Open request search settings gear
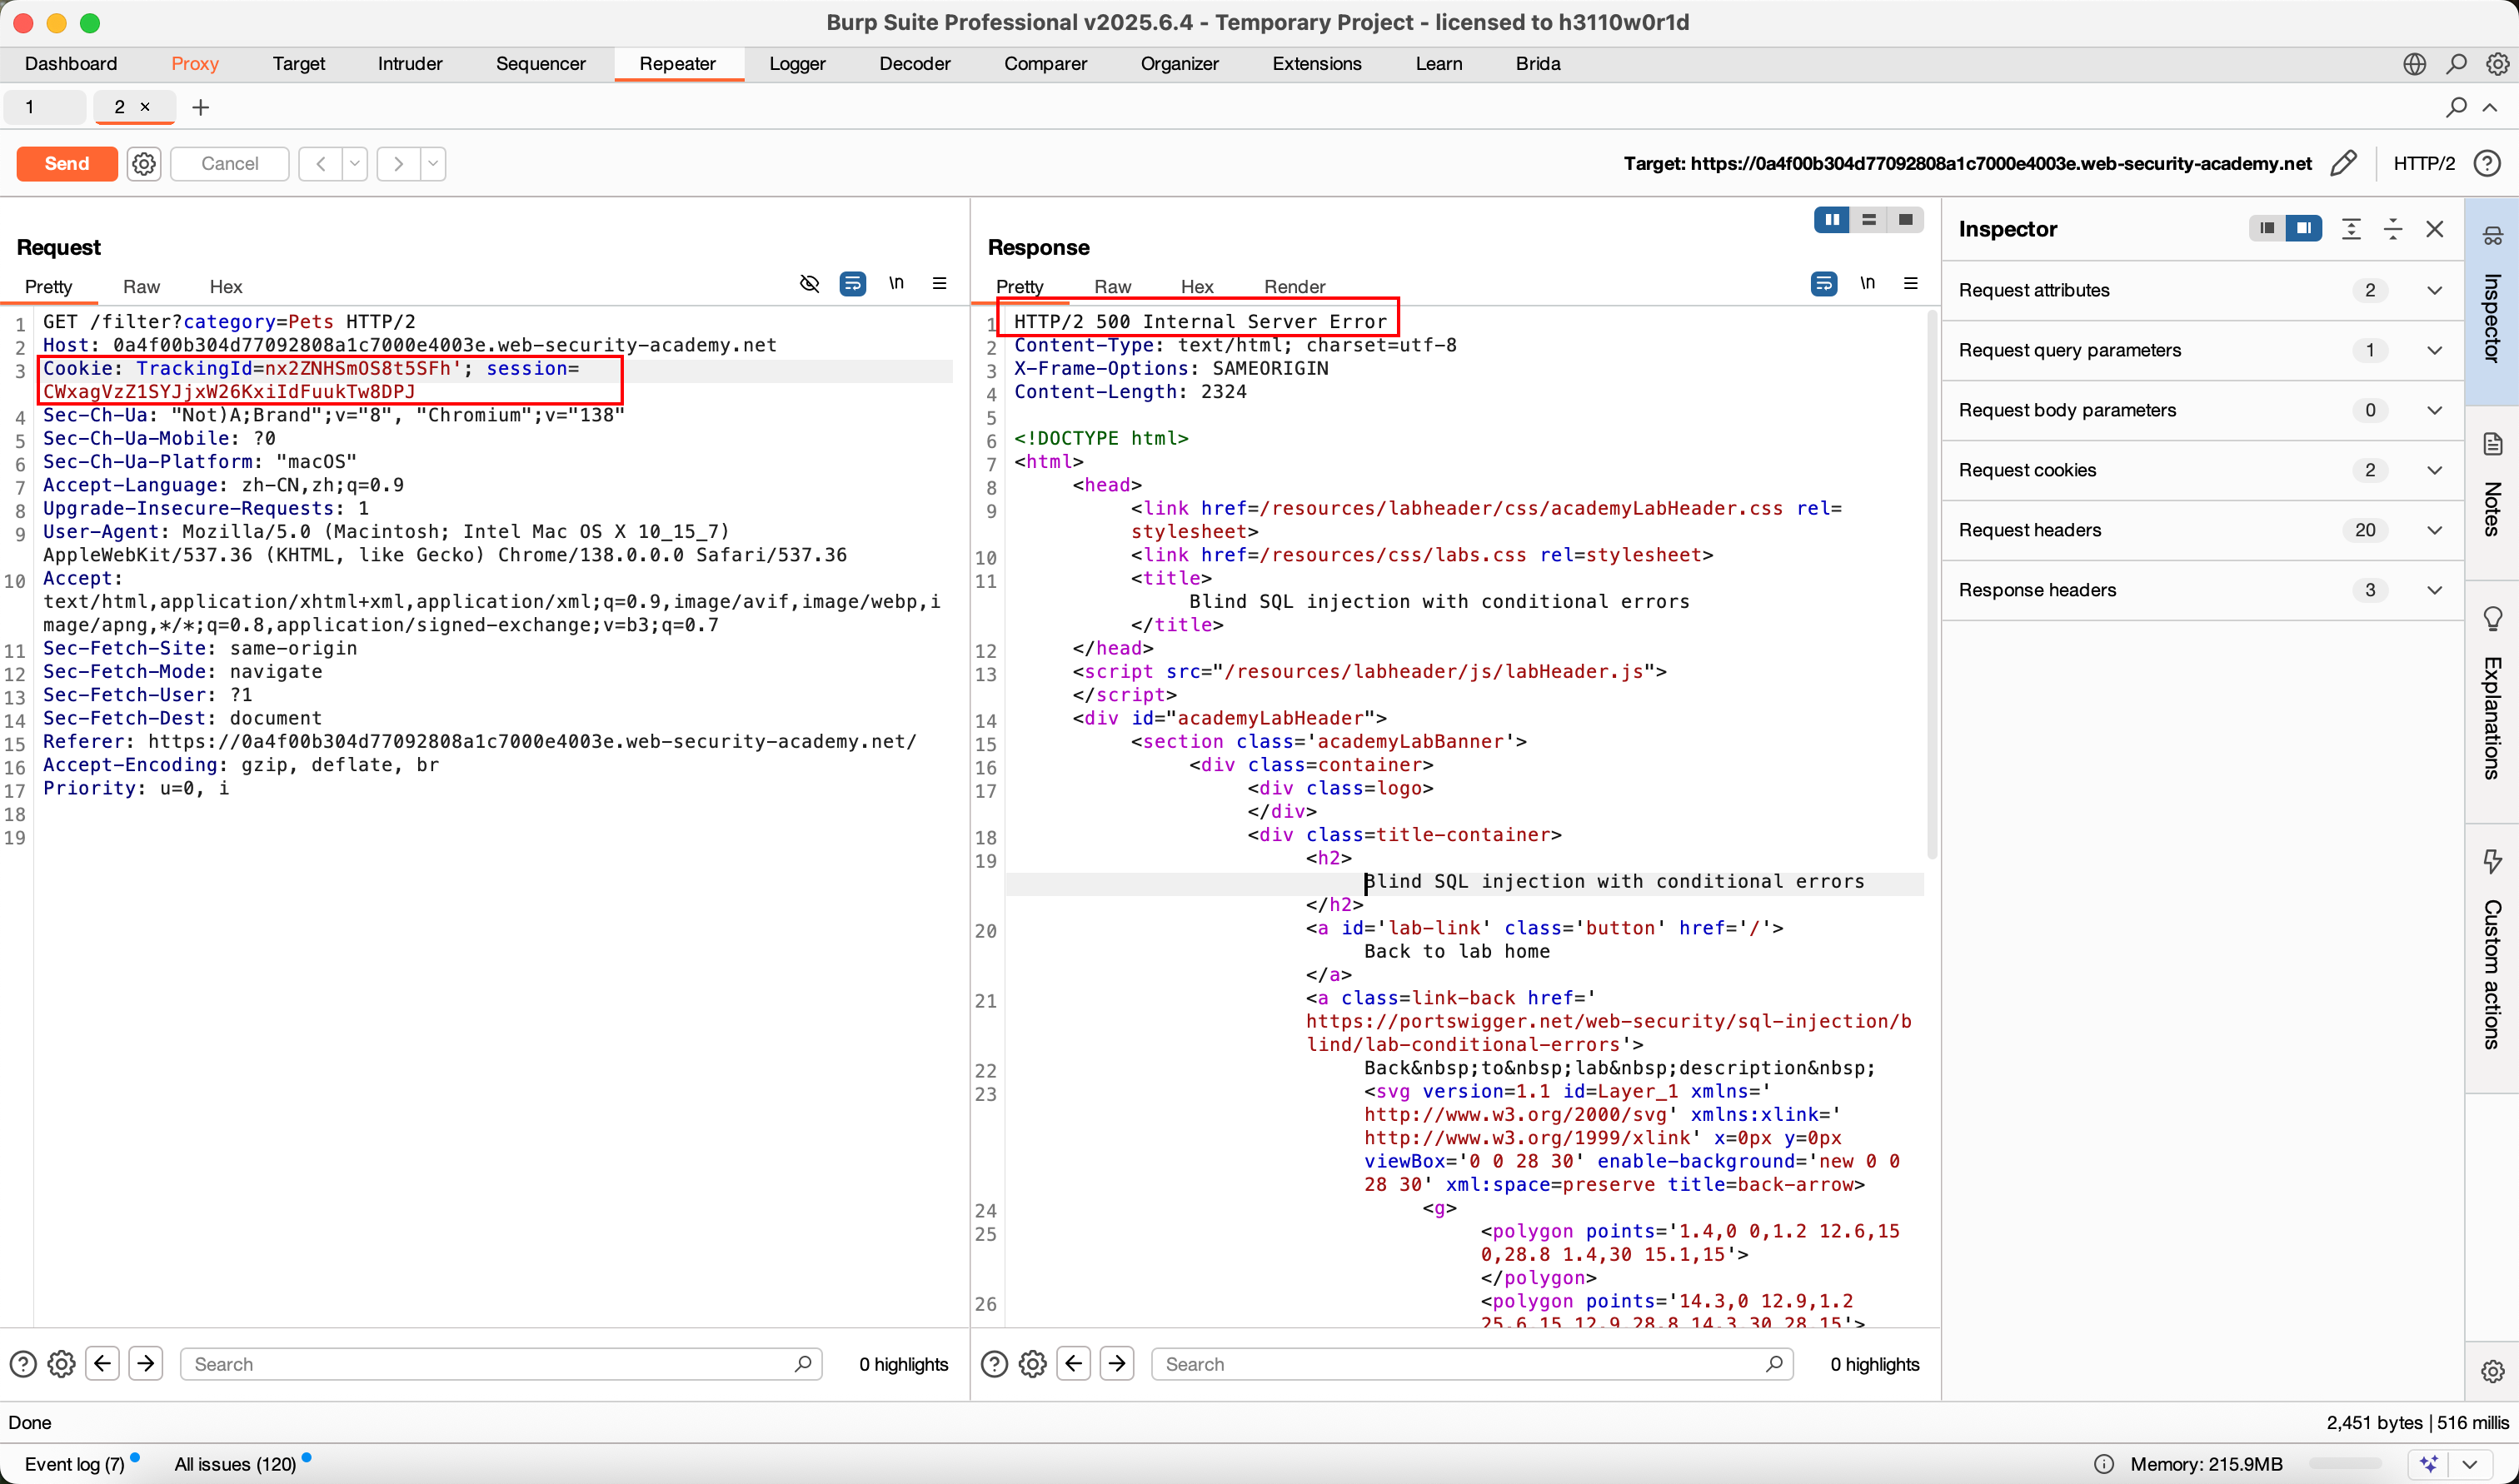This screenshot has height=1484, width=2519. [62, 1364]
